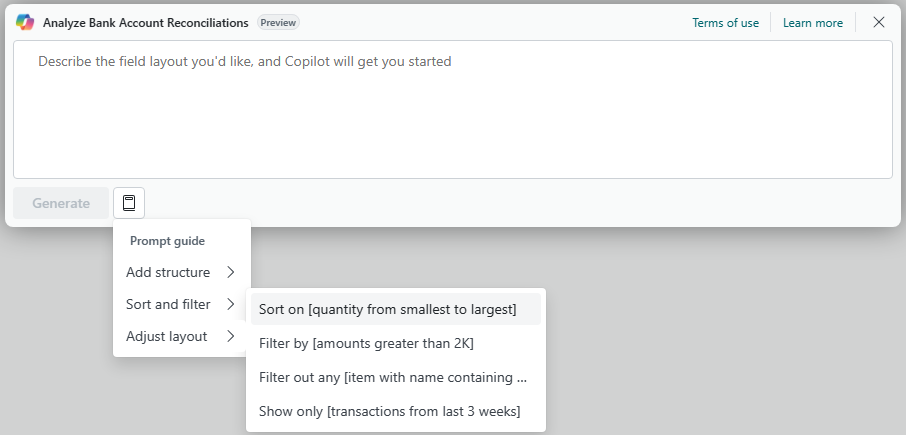Expand the Add structure chevron
This screenshot has width=906, height=435.
click(231, 272)
